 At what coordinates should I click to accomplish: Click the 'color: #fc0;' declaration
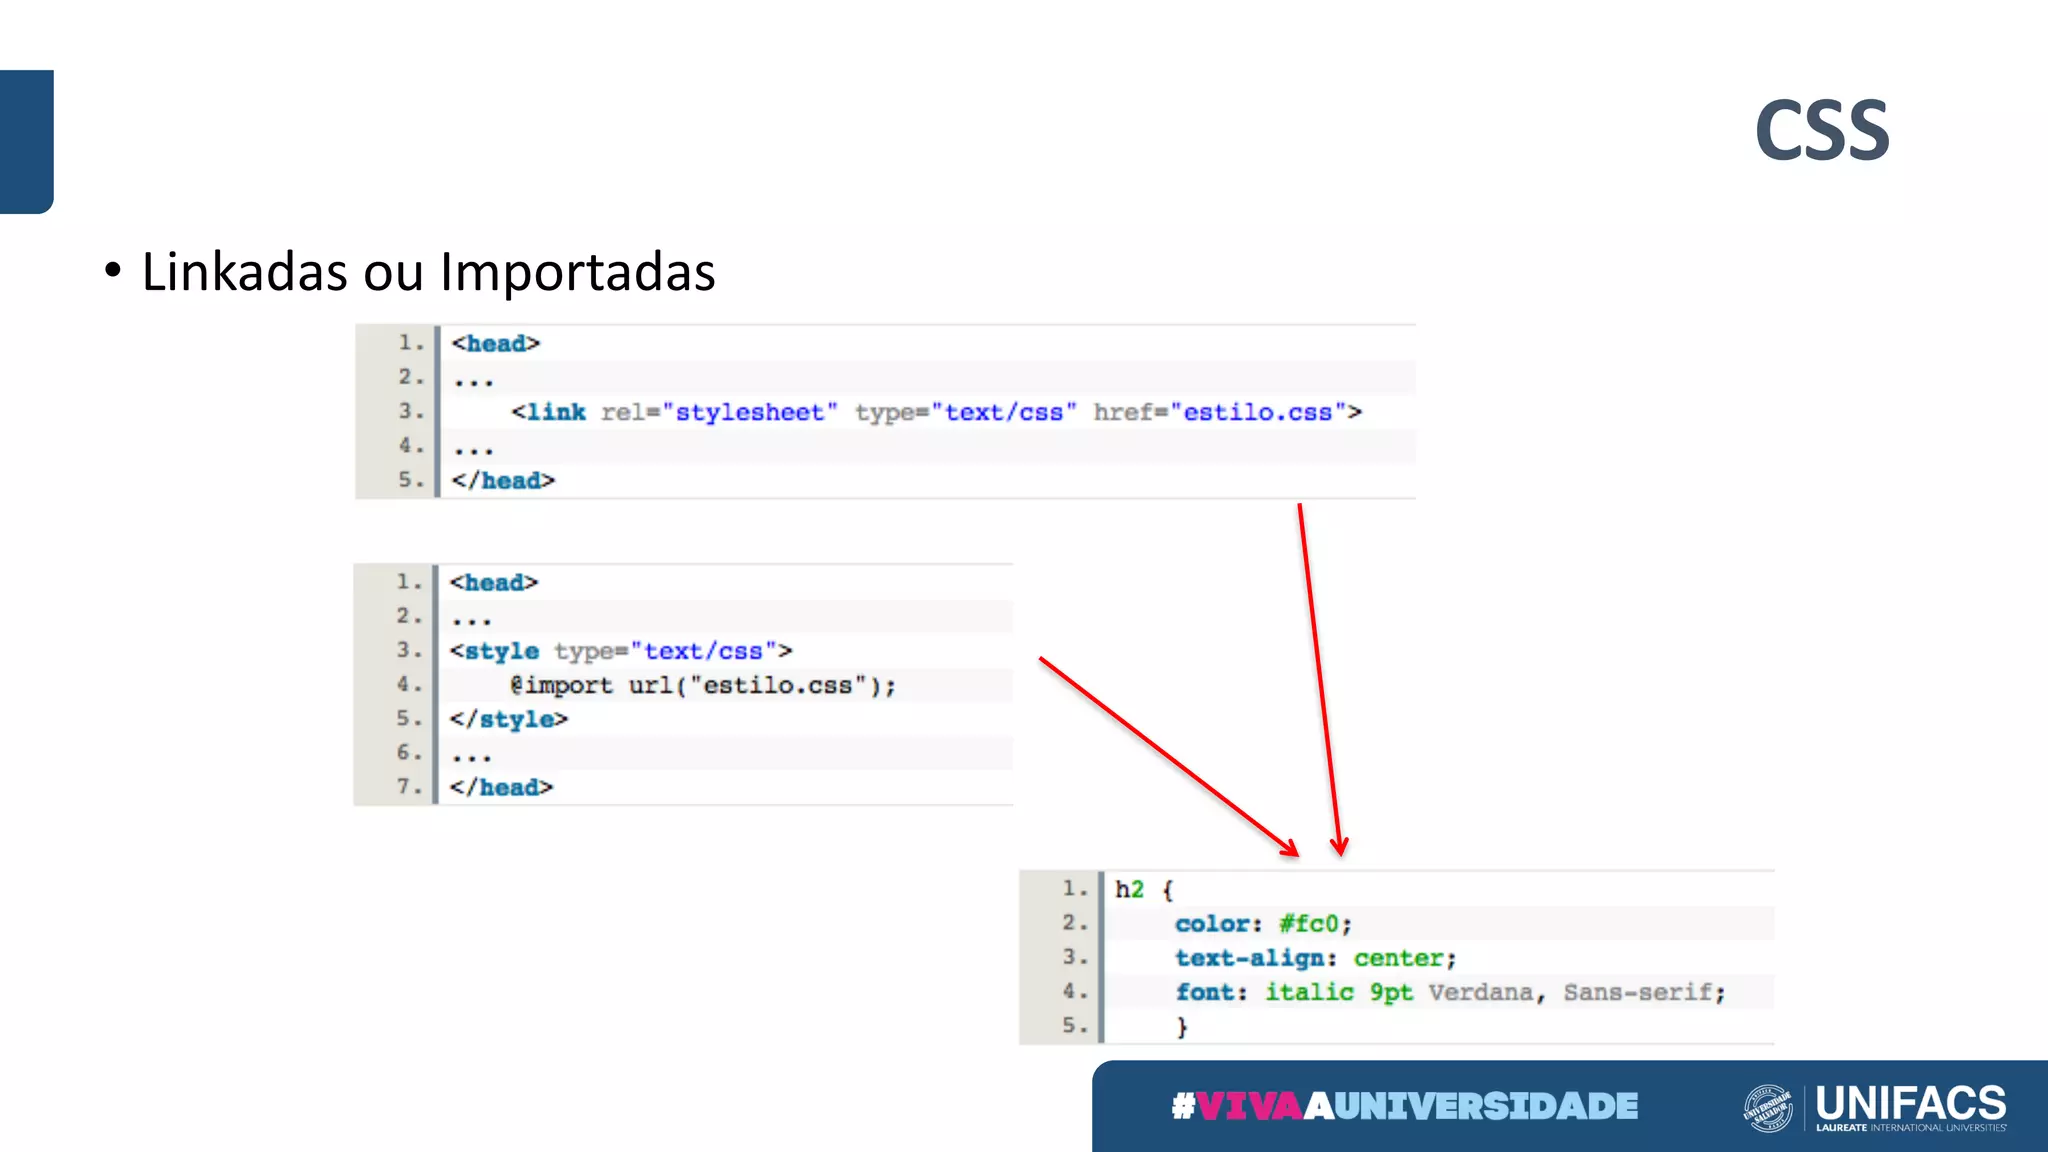(x=1264, y=924)
